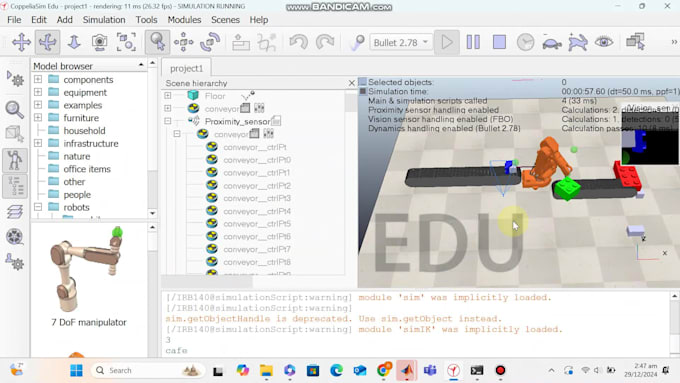The image size is (680, 383).
Task: Click the undo arrow
Action: click(x=298, y=43)
